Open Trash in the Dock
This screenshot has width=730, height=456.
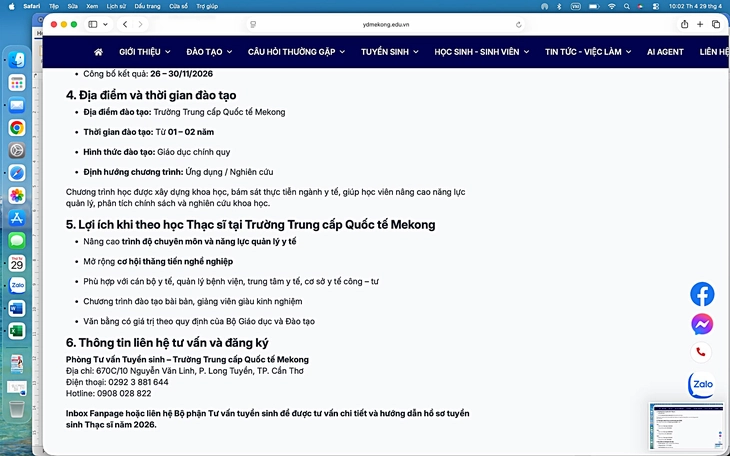17,409
